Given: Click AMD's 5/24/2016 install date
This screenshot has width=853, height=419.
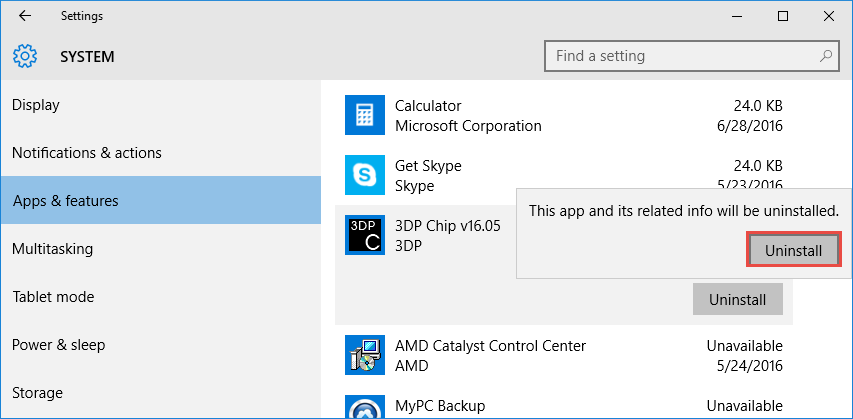Looking at the screenshot, I should coord(750,366).
